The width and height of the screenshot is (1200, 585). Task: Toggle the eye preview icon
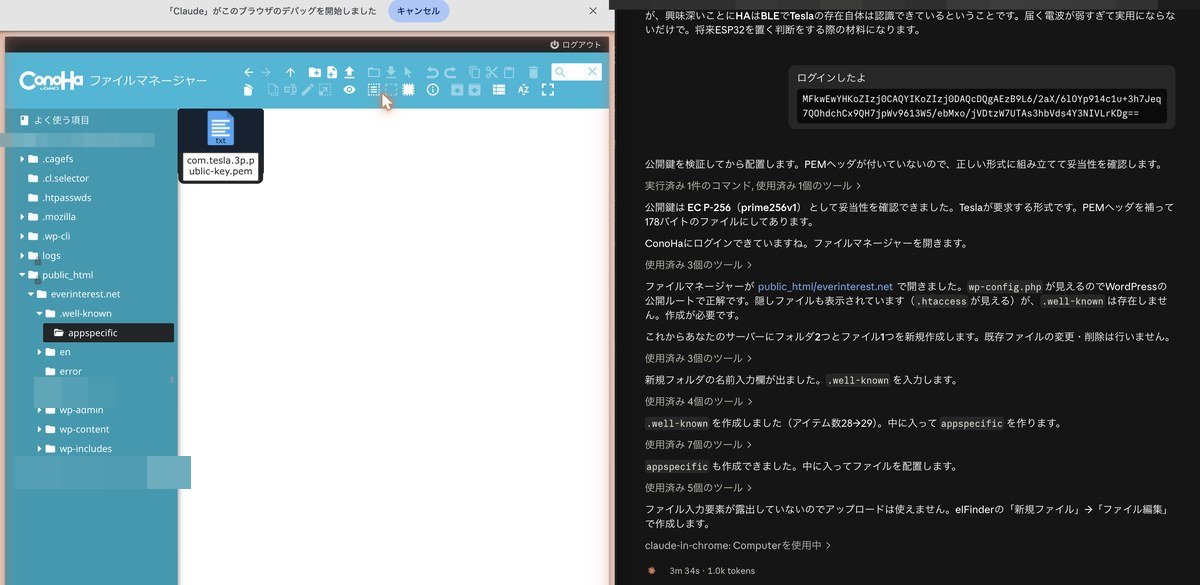pyautogui.click(x=349, y=90)
